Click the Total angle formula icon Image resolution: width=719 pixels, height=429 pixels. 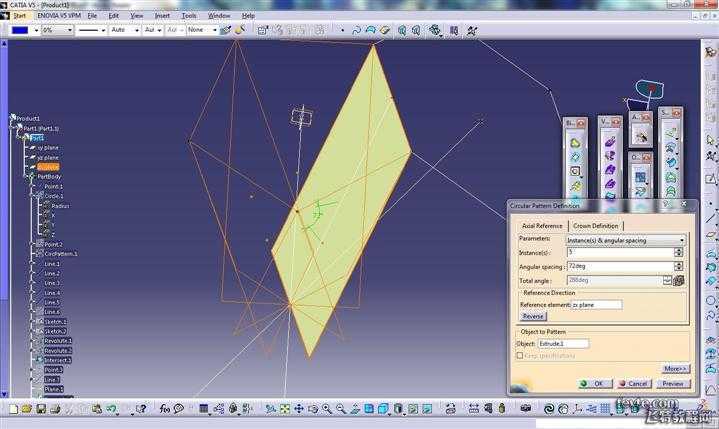(679, 280)
